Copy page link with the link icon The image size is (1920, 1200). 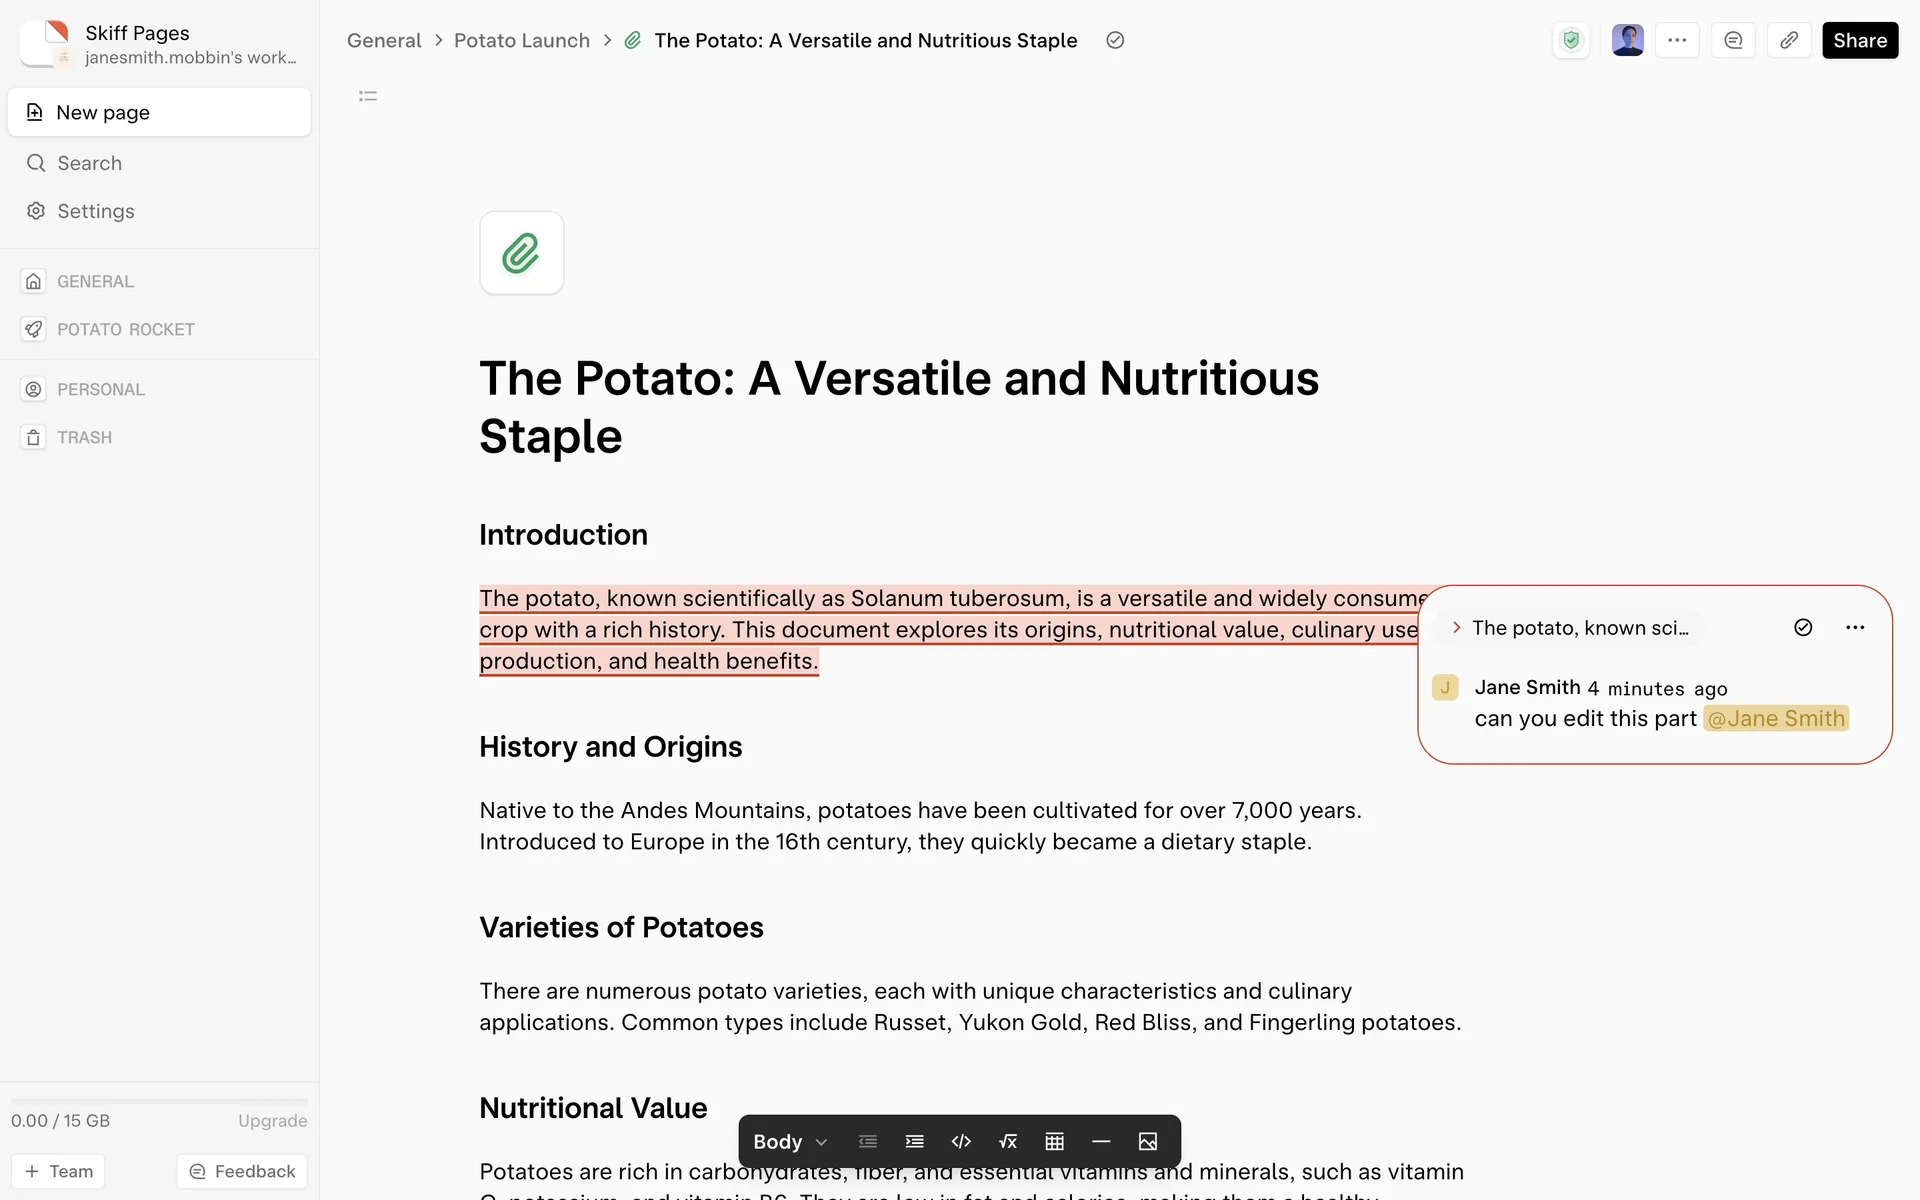coord(1789,40)
